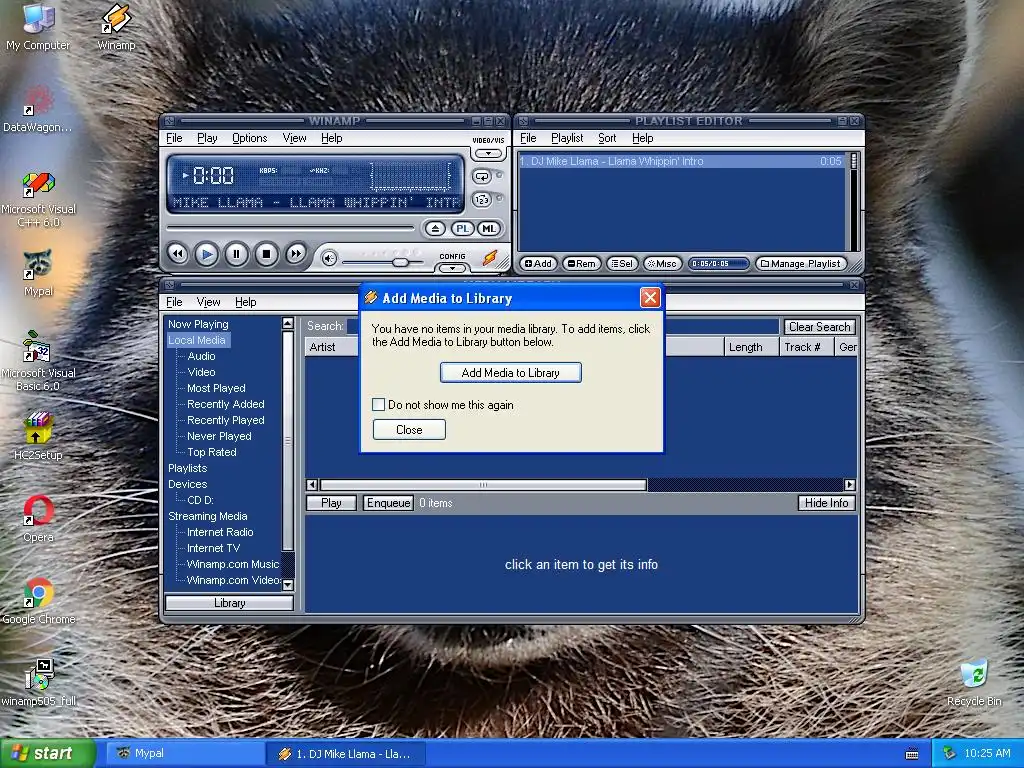Select Playlists in library tree
Screen dimensions: 1024x768
point(187,468)
